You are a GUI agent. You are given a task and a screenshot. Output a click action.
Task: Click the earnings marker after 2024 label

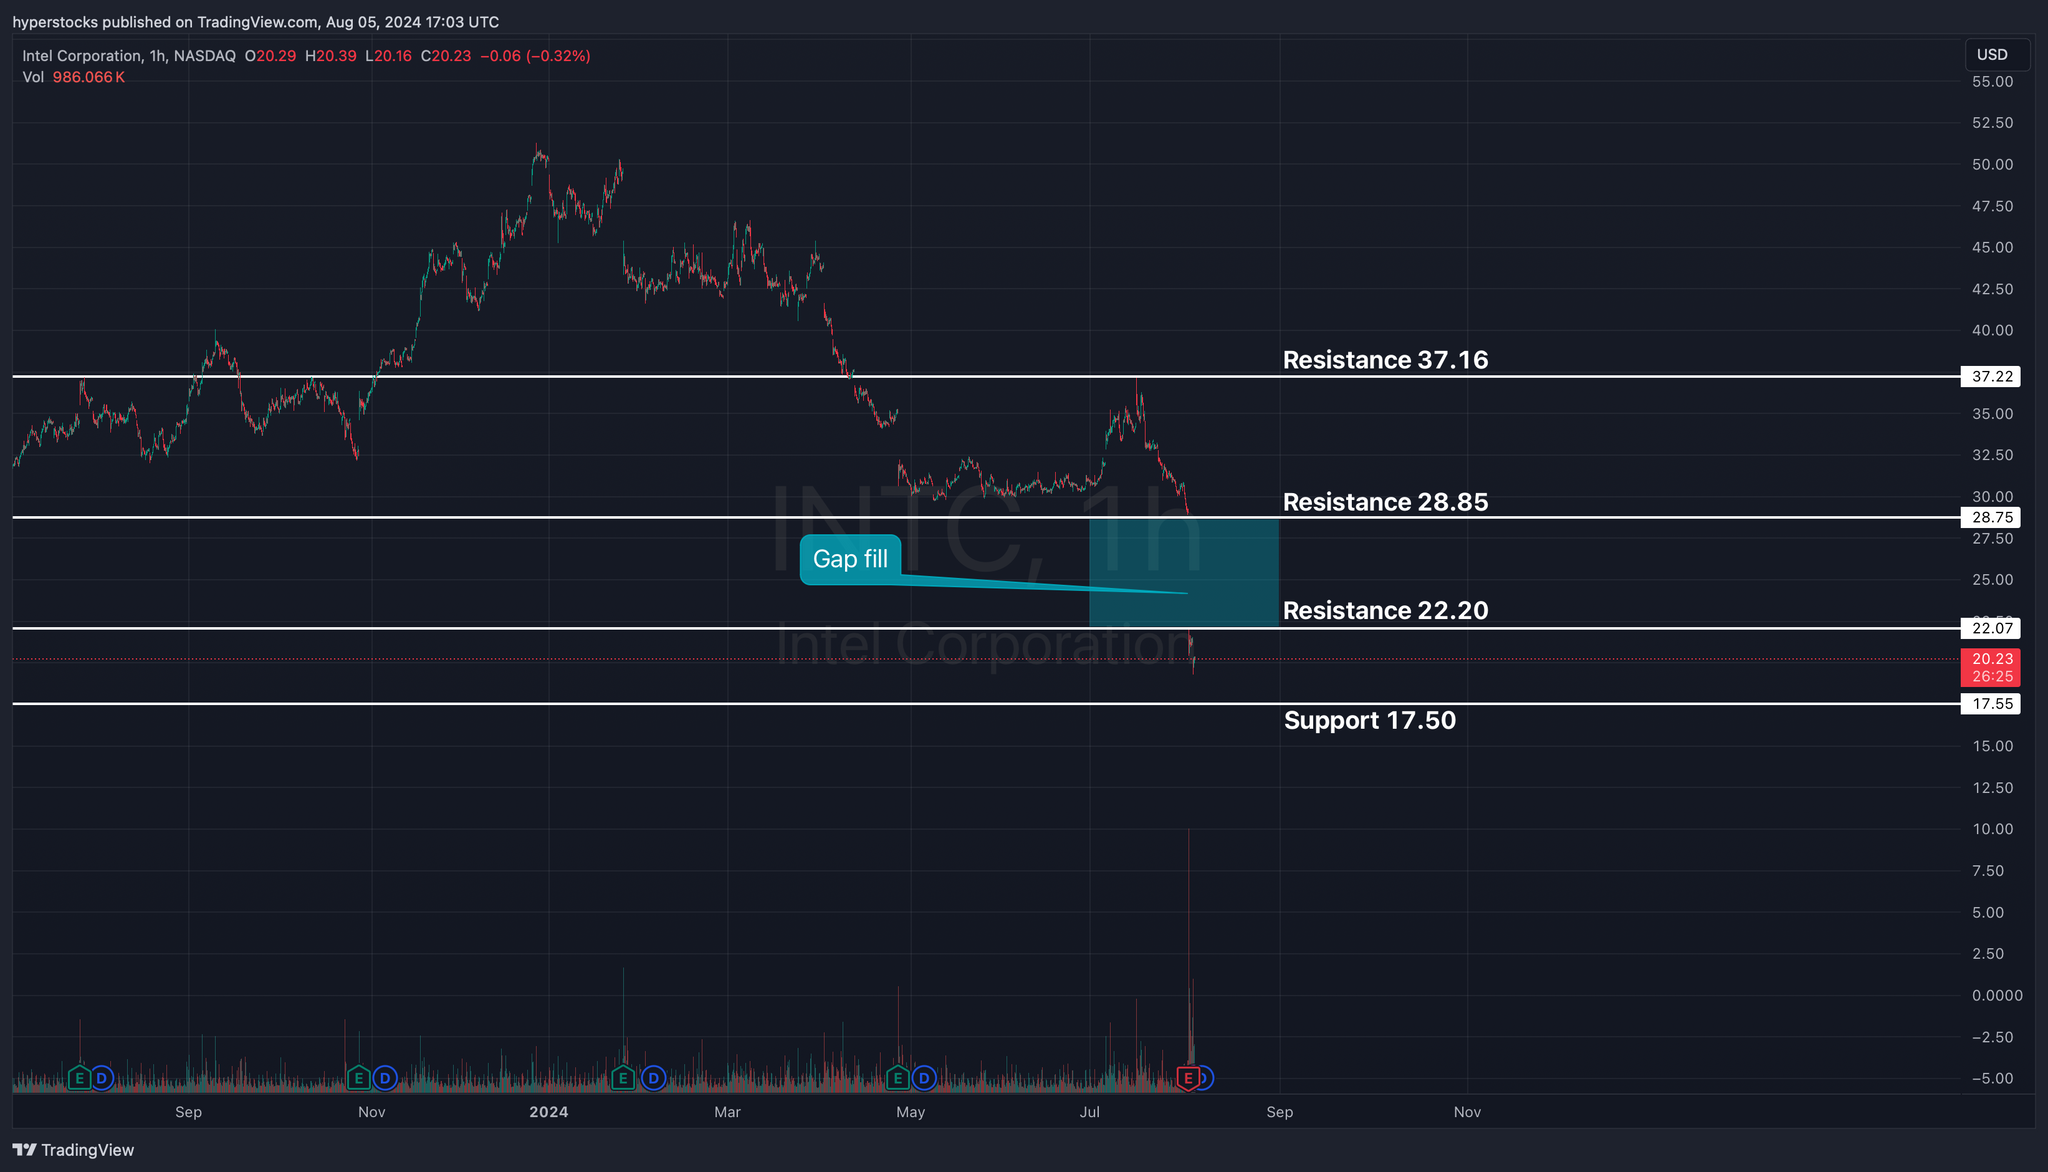(623, 1078)
